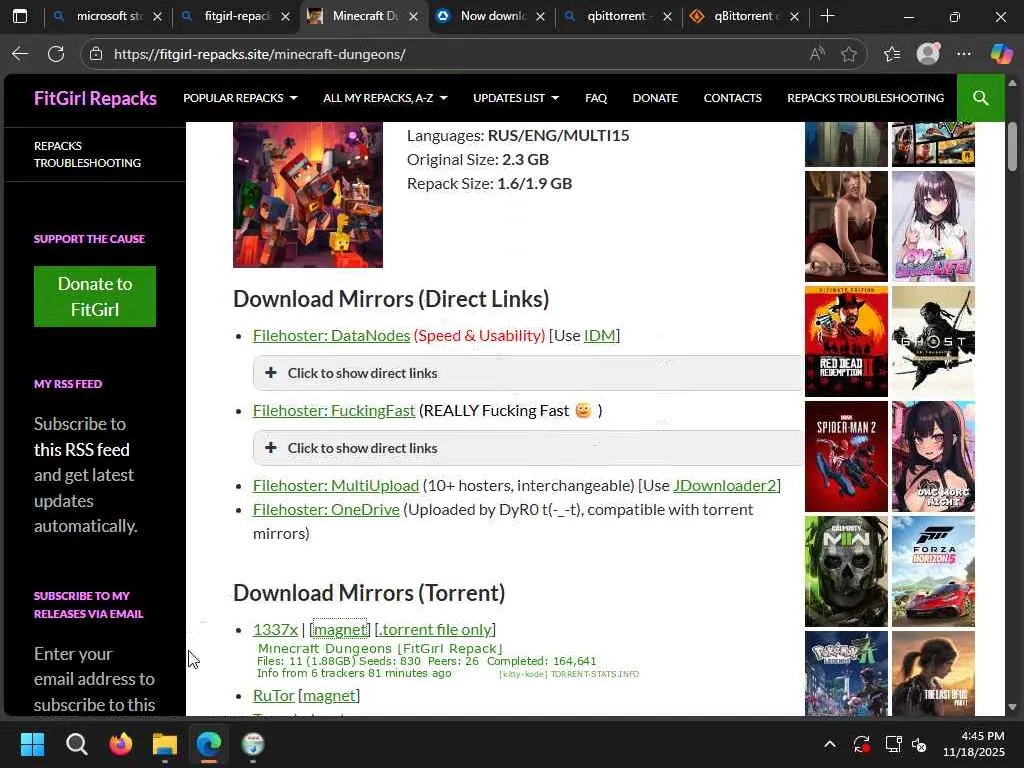
Task: Open the 1337x torrent link
Action: [x=275, y=630]
